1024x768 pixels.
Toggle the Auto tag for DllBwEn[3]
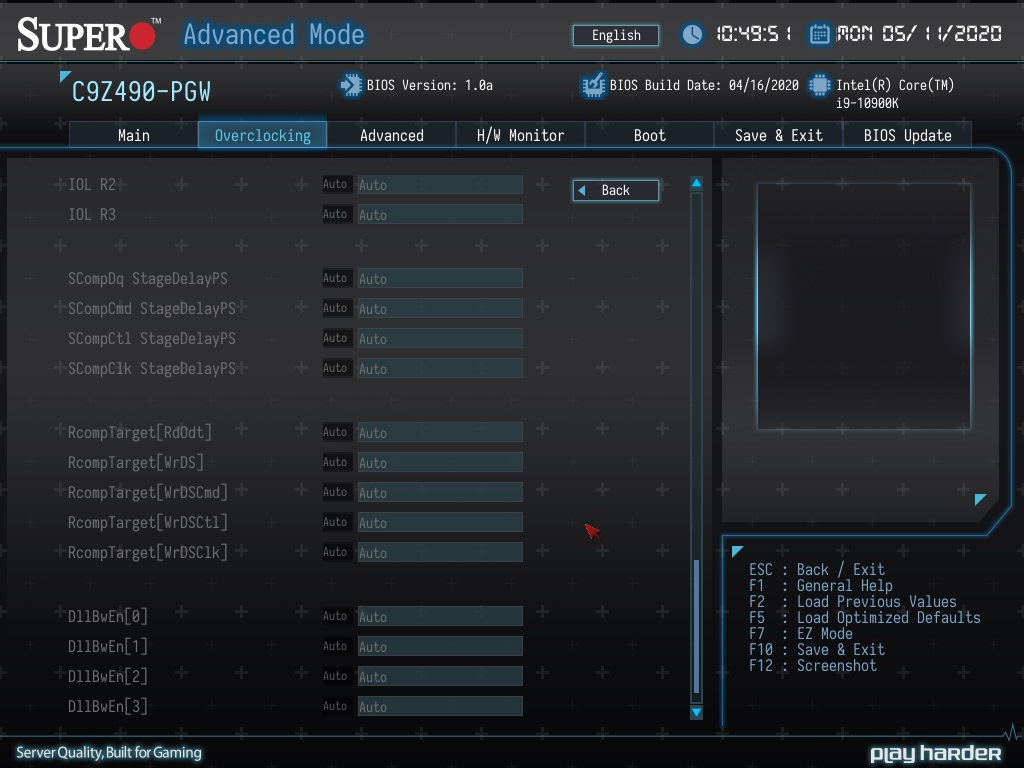click(335, 706)
